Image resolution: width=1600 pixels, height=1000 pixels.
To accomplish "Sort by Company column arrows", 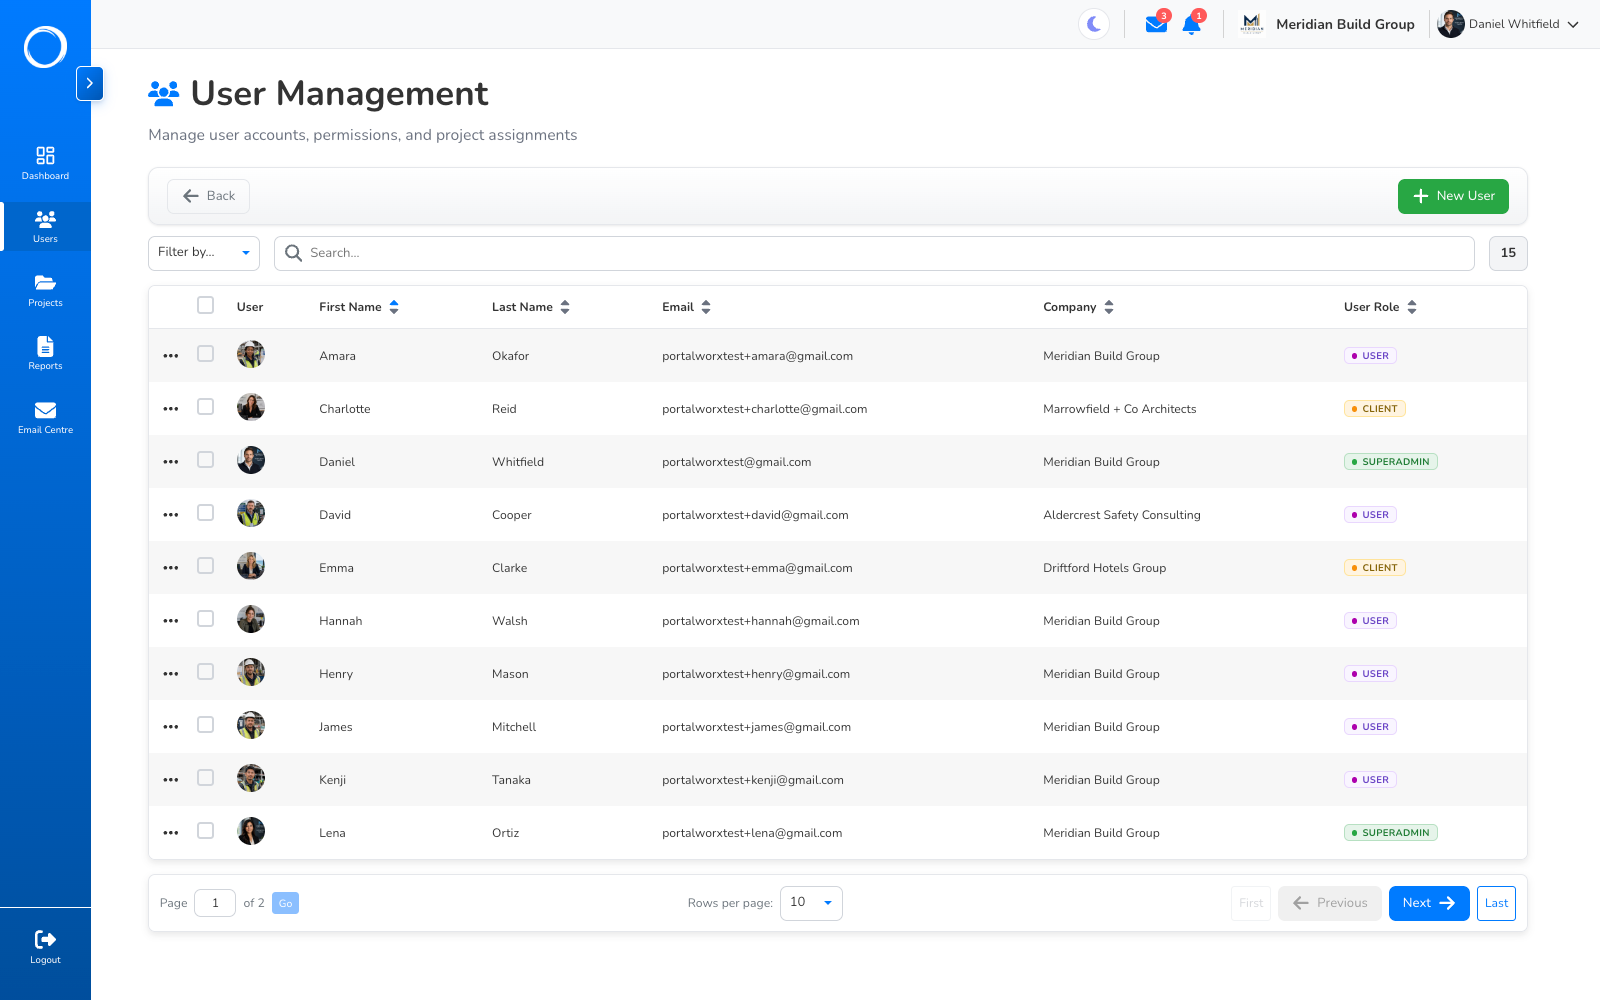I will pos(1109,307).
